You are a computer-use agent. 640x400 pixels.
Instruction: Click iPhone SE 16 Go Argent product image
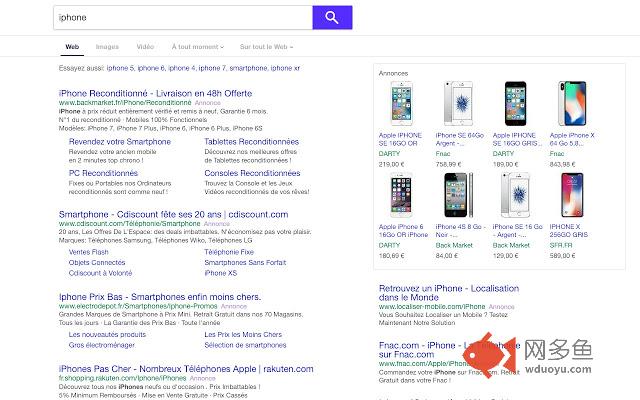click(x=516, y=195)
